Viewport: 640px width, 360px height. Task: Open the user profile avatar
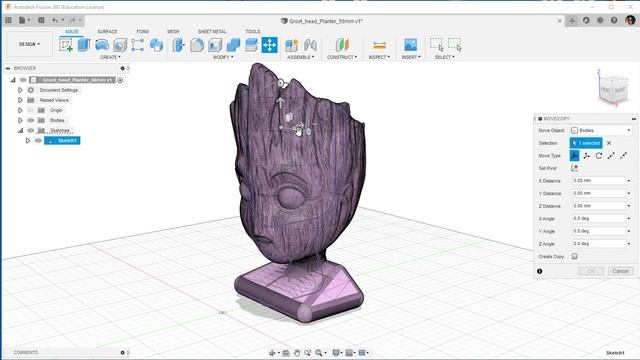point(630,20)
